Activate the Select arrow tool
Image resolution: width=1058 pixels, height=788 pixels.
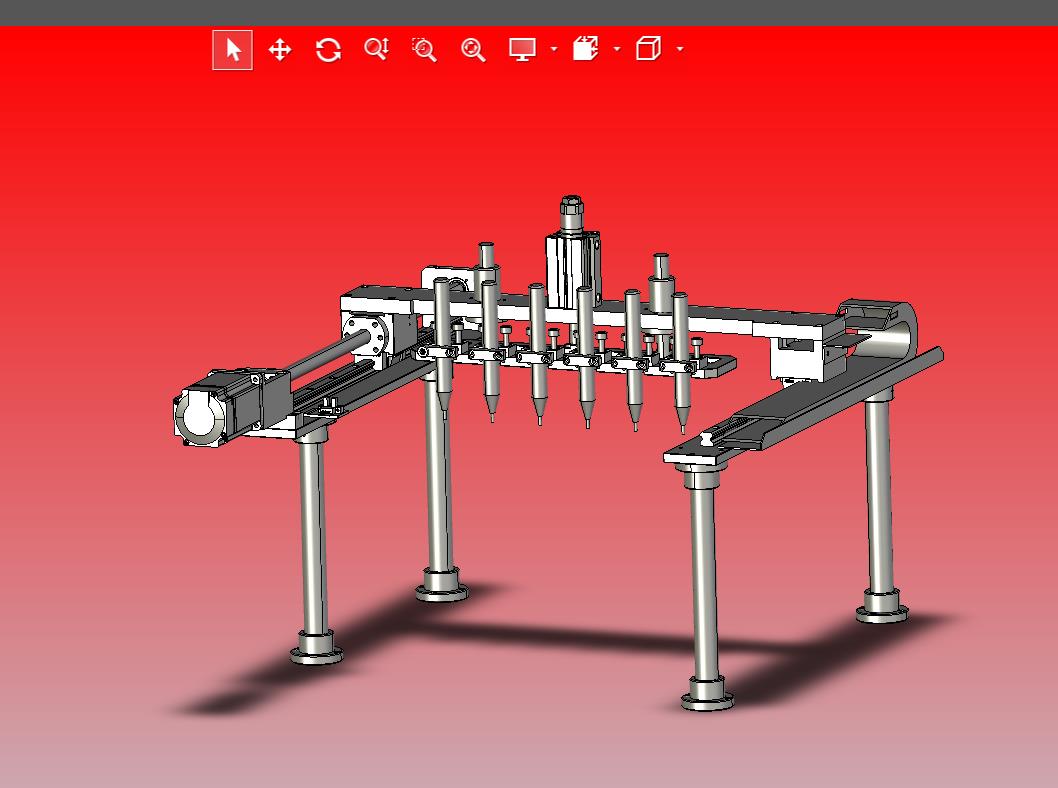(233, 50)
